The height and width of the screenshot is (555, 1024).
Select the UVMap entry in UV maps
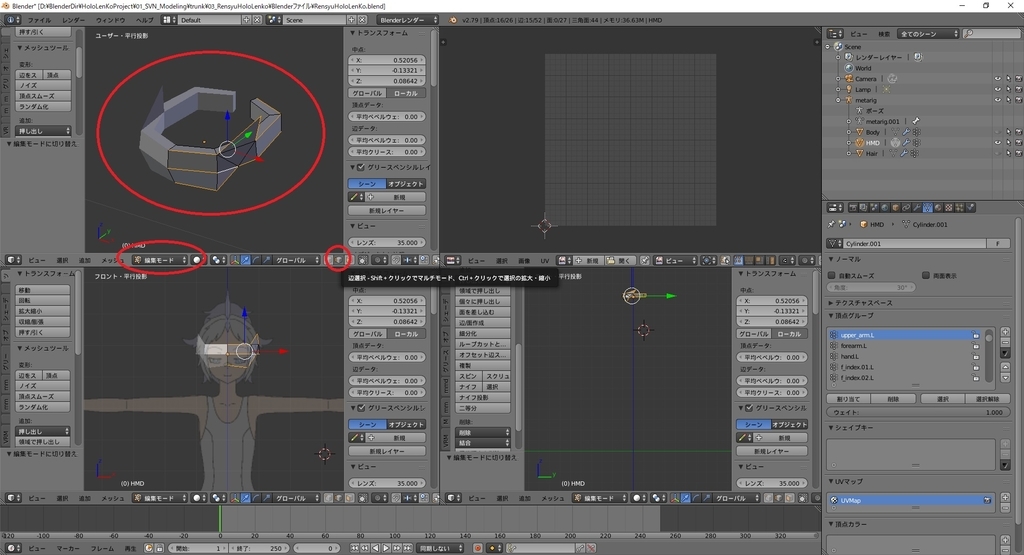911,500
